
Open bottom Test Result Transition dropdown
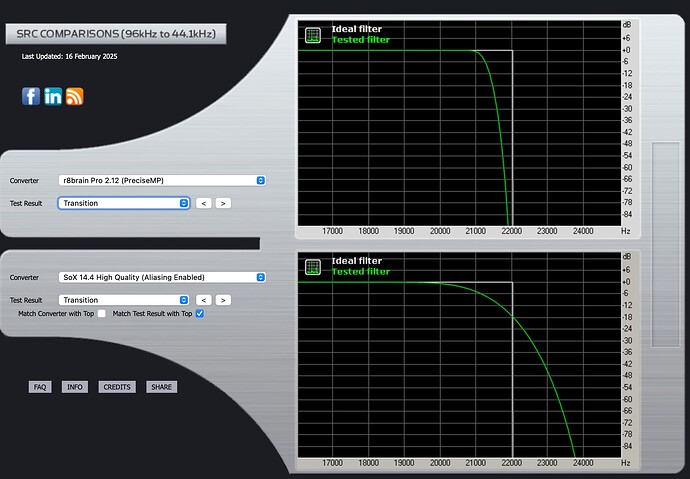pyautogui.click(x=124, y=300)
